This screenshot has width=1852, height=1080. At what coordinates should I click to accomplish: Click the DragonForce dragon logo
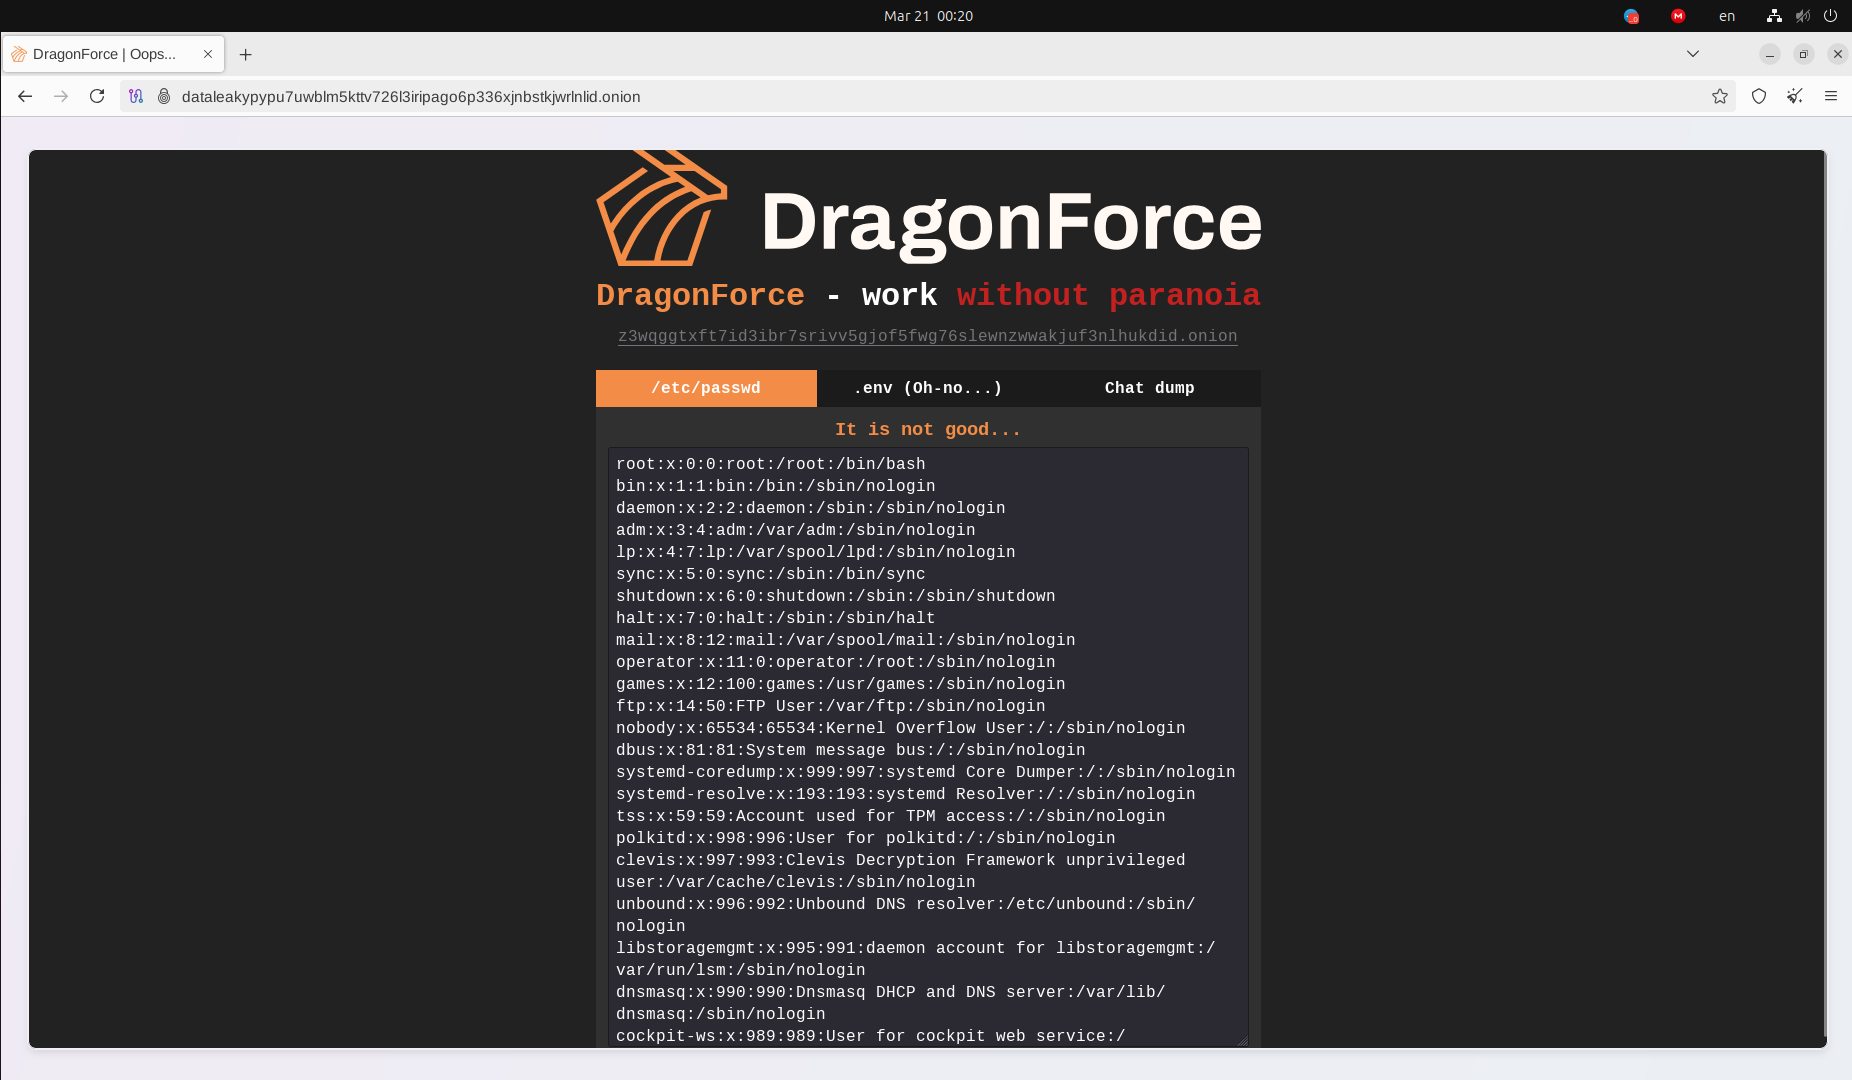point(661,208)
